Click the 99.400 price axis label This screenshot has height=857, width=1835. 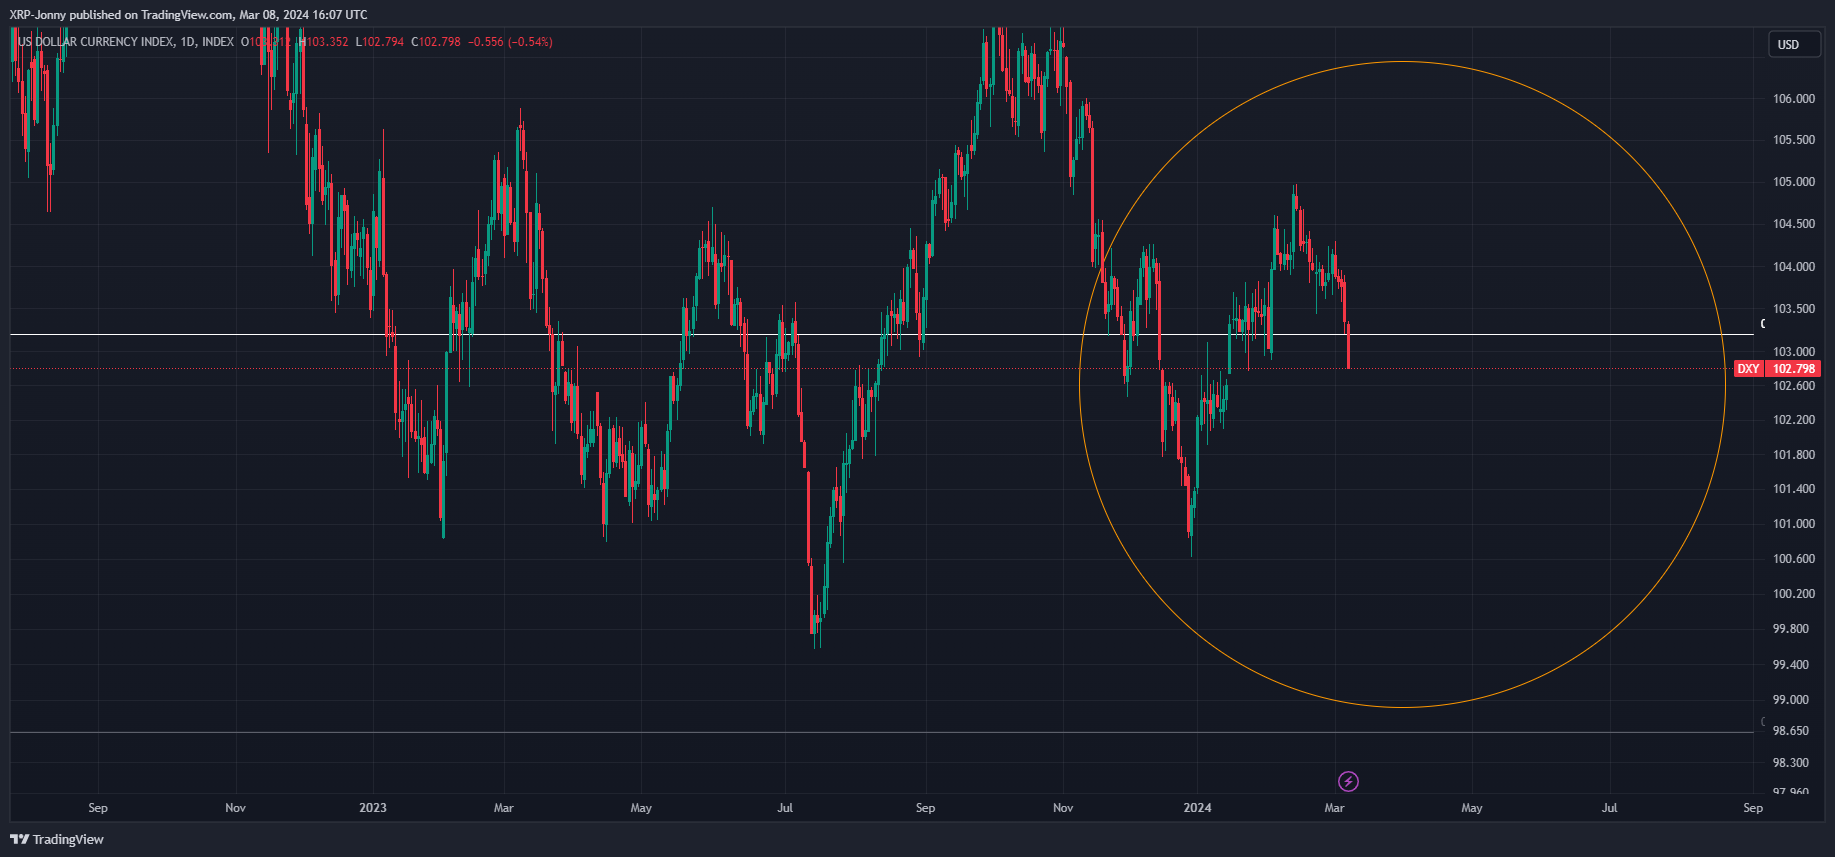click(x=1790, y=665)
